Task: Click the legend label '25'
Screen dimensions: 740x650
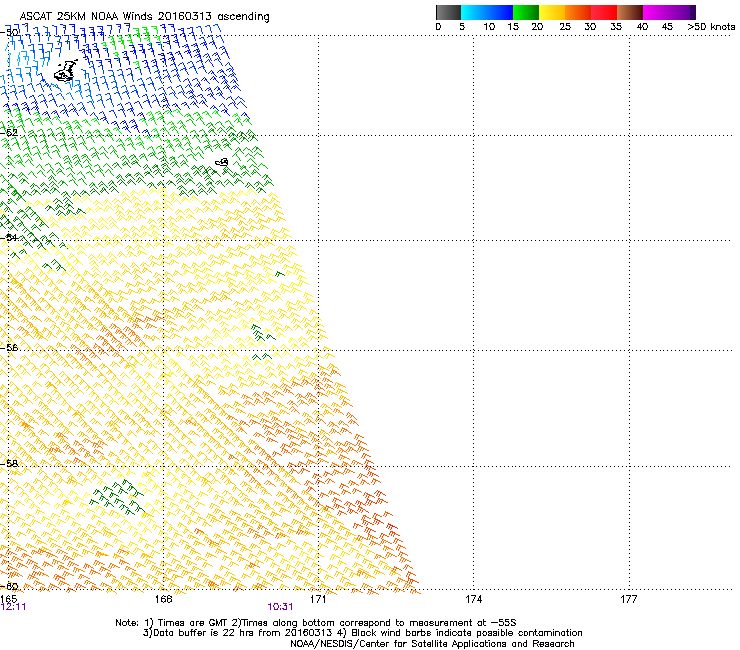Action: [x=565, y=27]
